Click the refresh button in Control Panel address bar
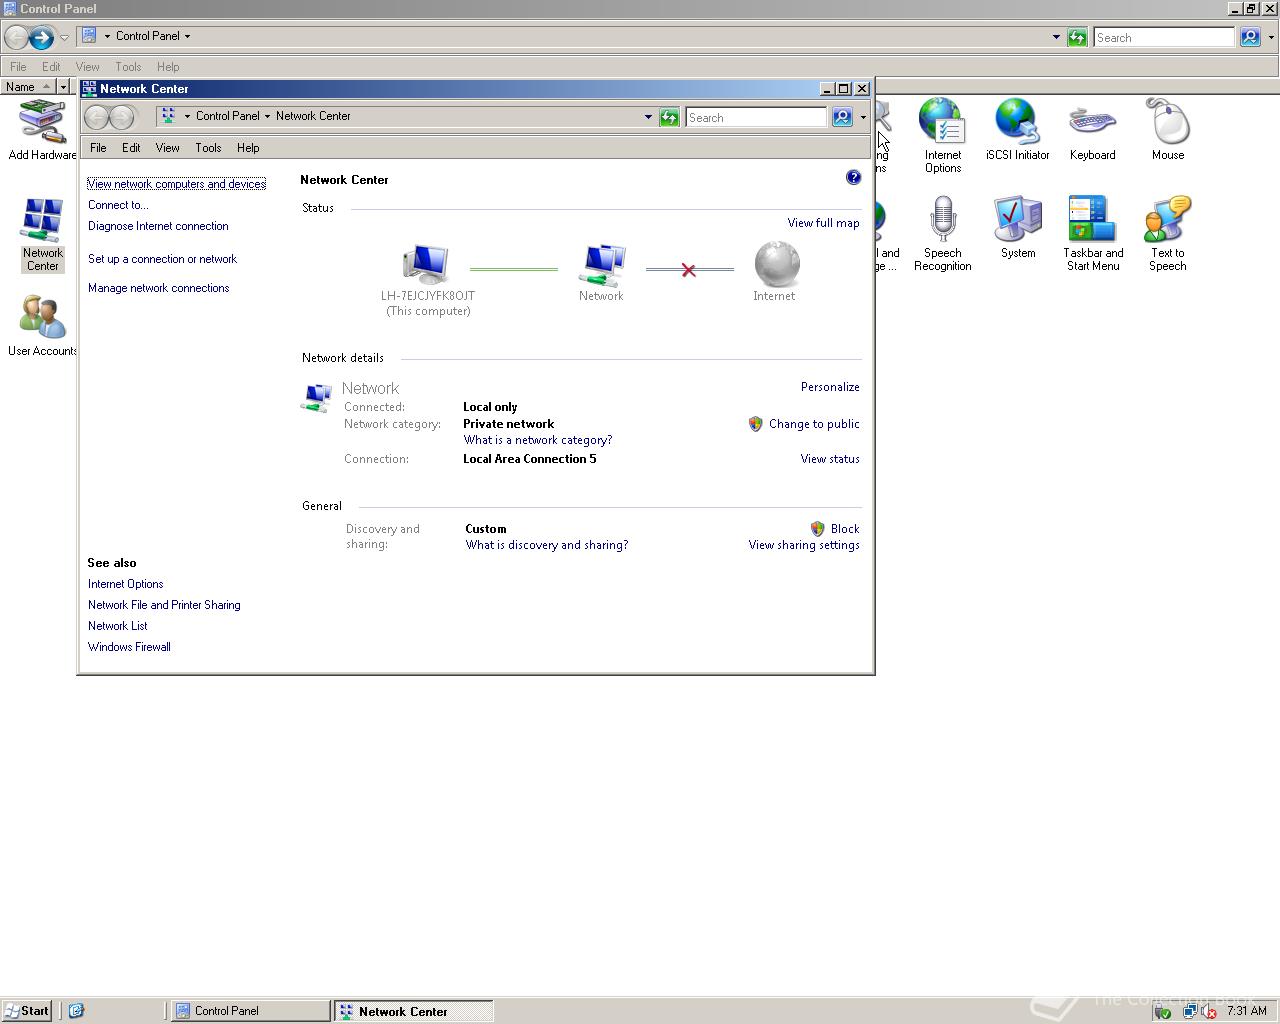1280x1024 pixels. [x=1077, y=37]
